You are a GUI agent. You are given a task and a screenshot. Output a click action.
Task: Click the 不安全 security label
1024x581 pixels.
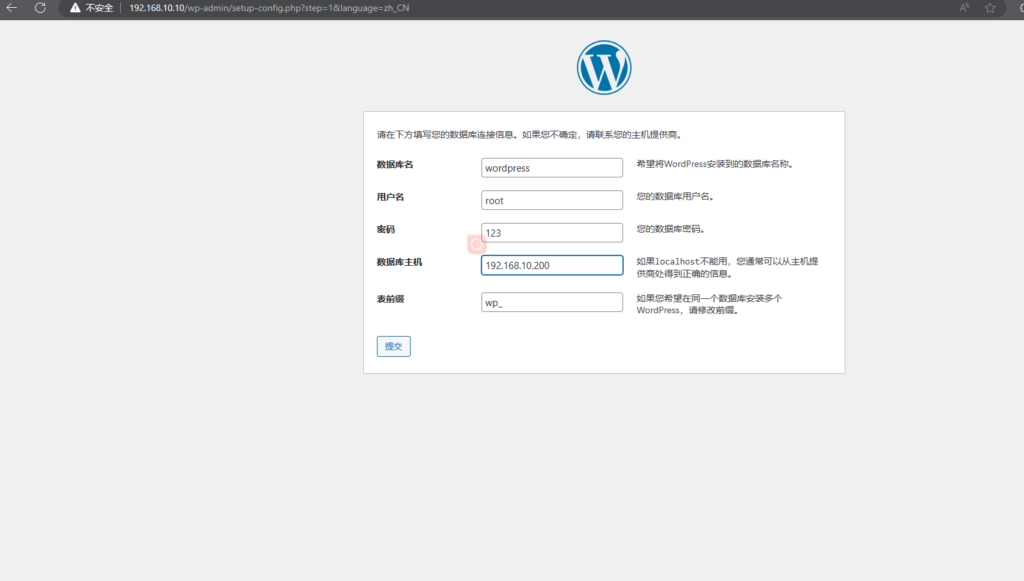[x=99, y=8]
